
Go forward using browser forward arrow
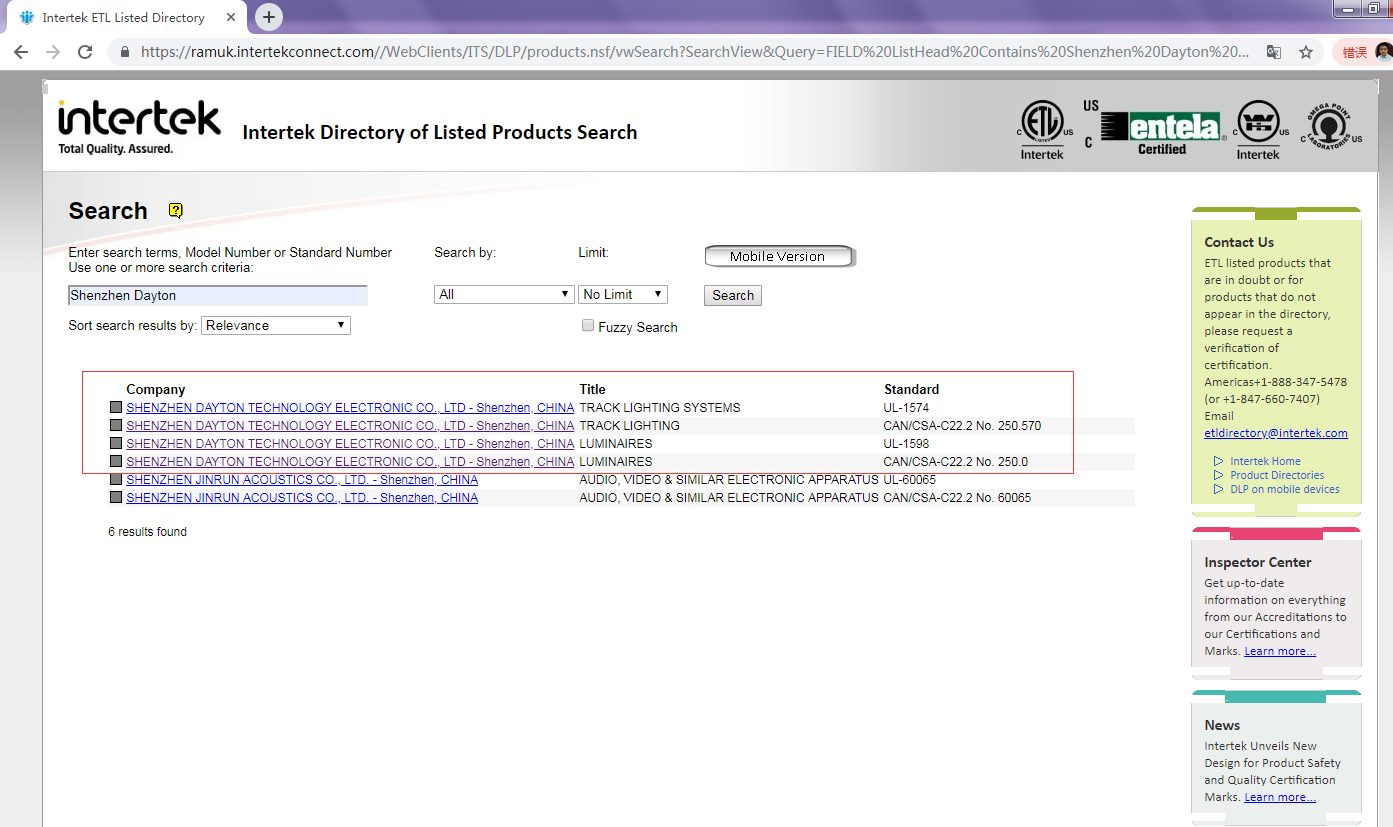point(53,52)
